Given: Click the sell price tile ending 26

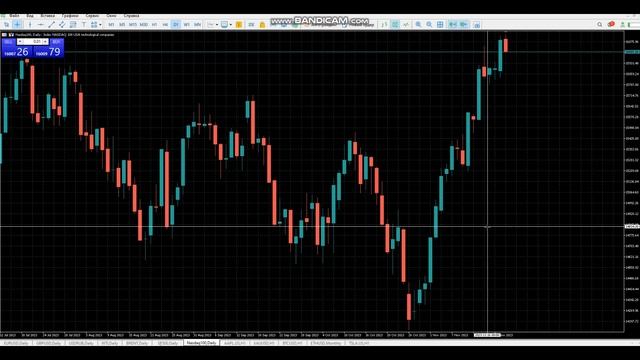Looking at the screenshot, I should (x=17, y=51).
